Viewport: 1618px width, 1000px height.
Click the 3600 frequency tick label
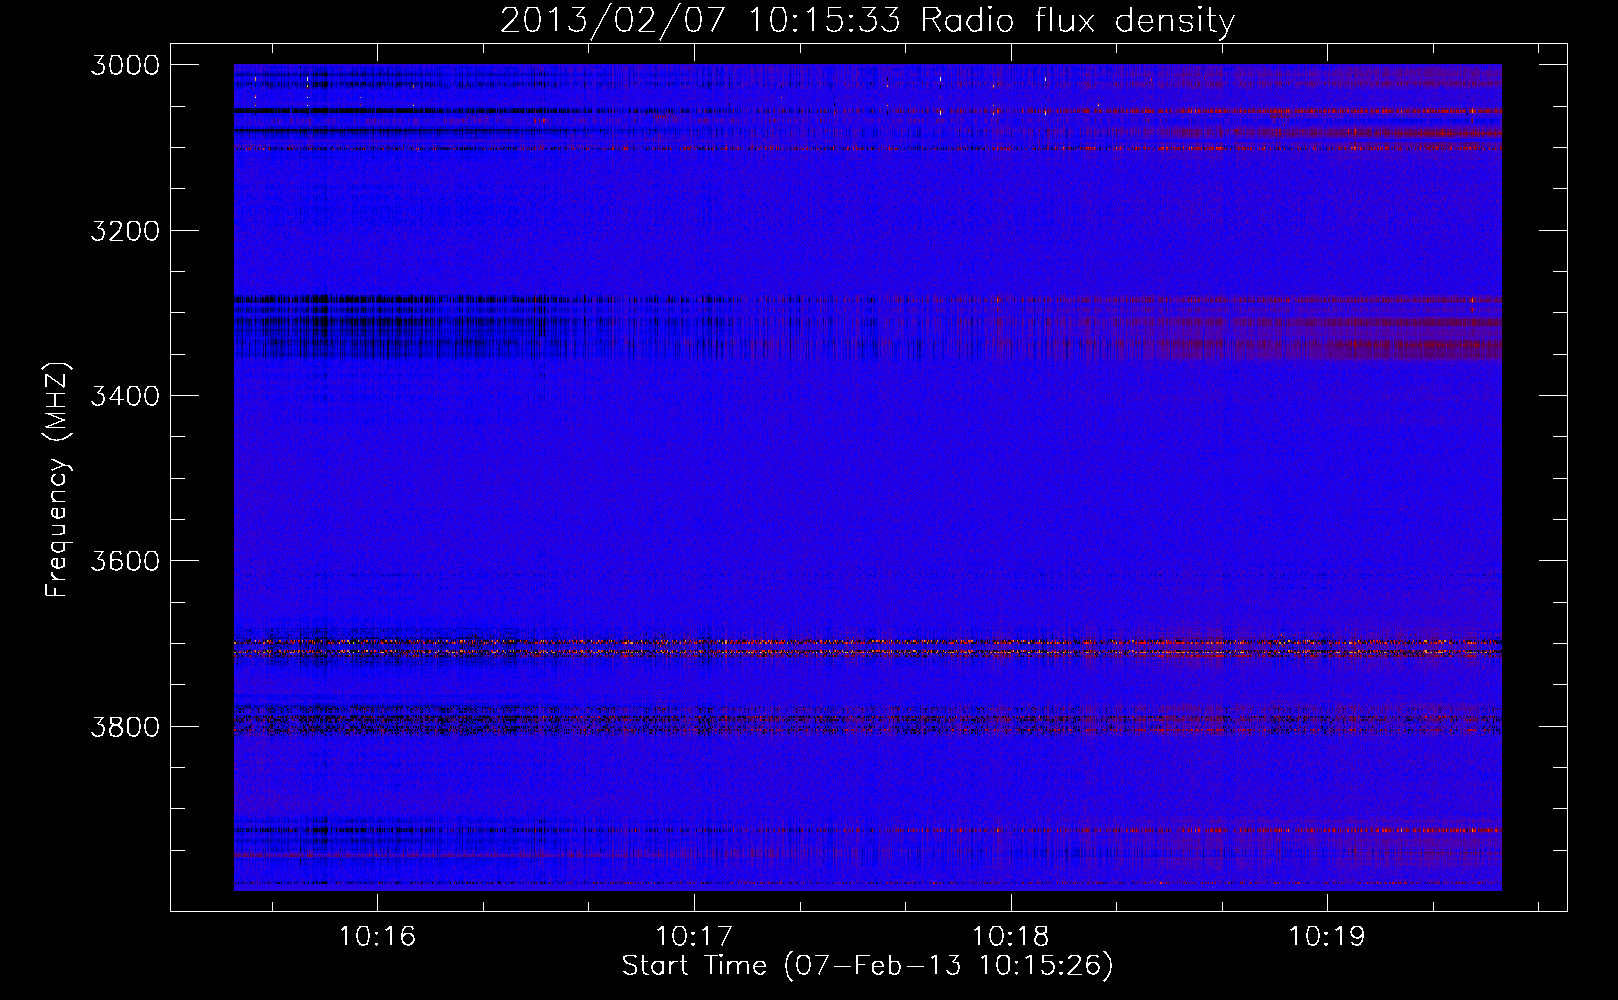point(125,561)
